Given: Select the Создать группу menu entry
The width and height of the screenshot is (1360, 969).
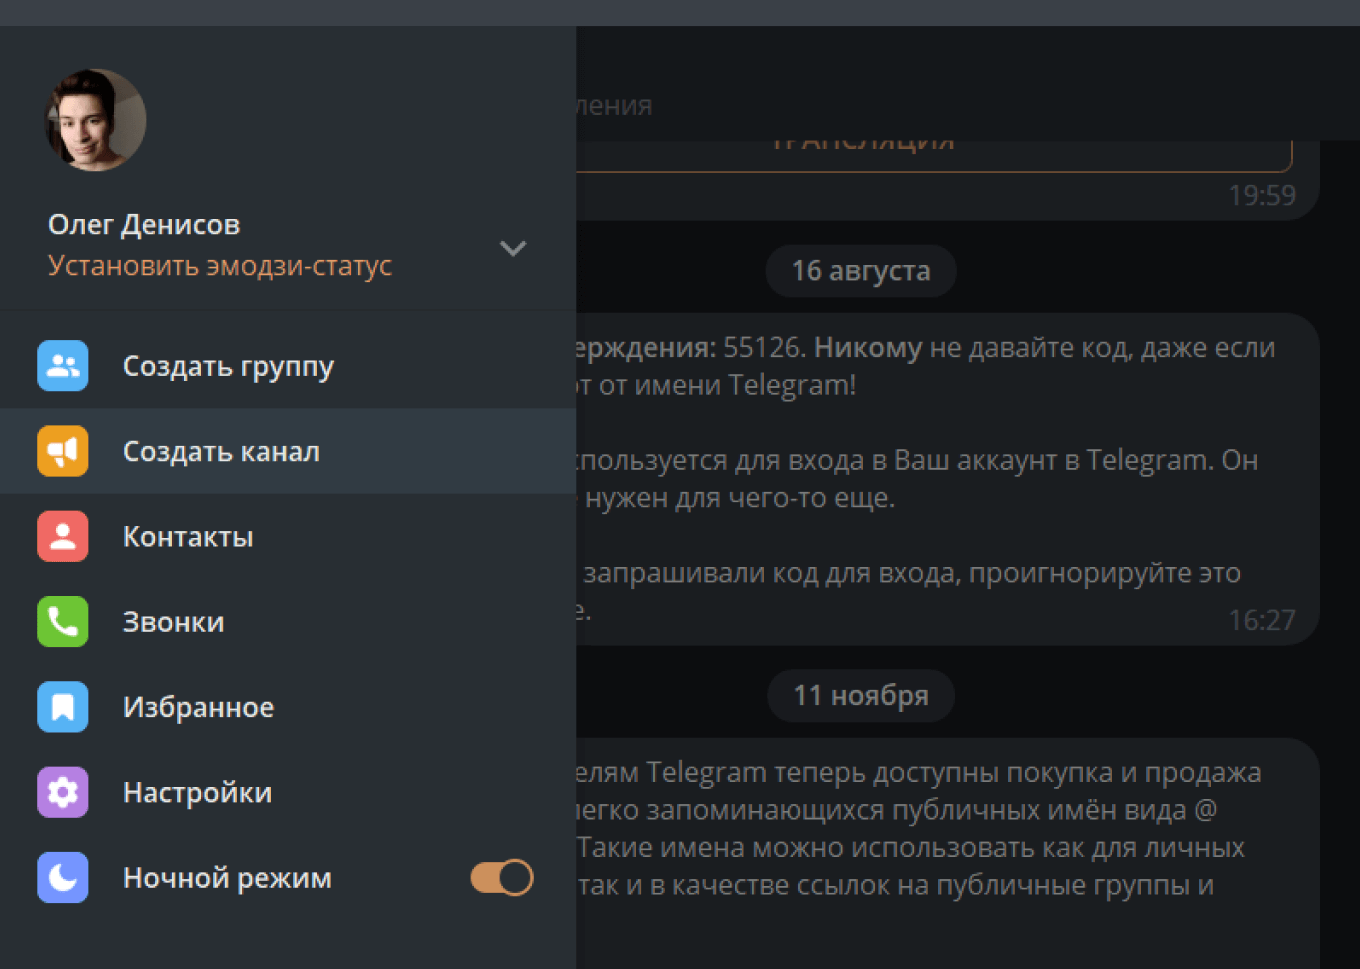Looking at the screenshot, I should coord(228,366).
